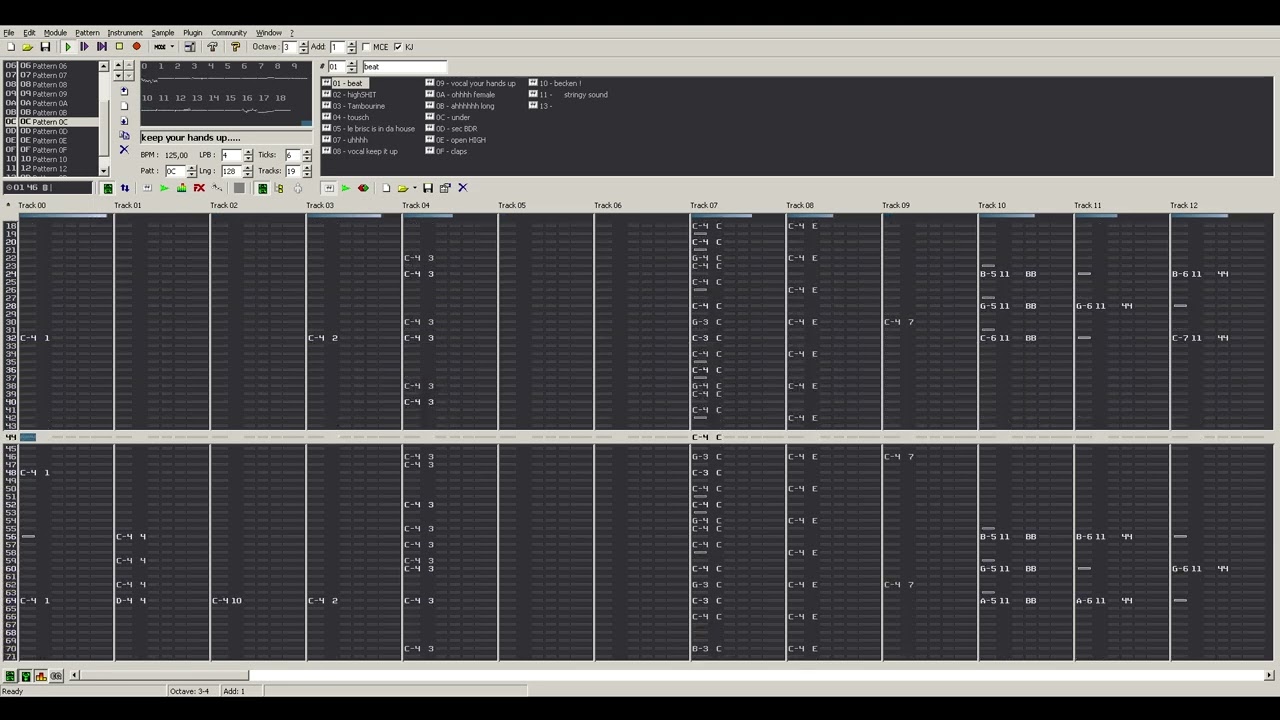The image size is (1280, 720).
Task: Click the song title field 'keep your hands up.....'
Action: [226, 137]
